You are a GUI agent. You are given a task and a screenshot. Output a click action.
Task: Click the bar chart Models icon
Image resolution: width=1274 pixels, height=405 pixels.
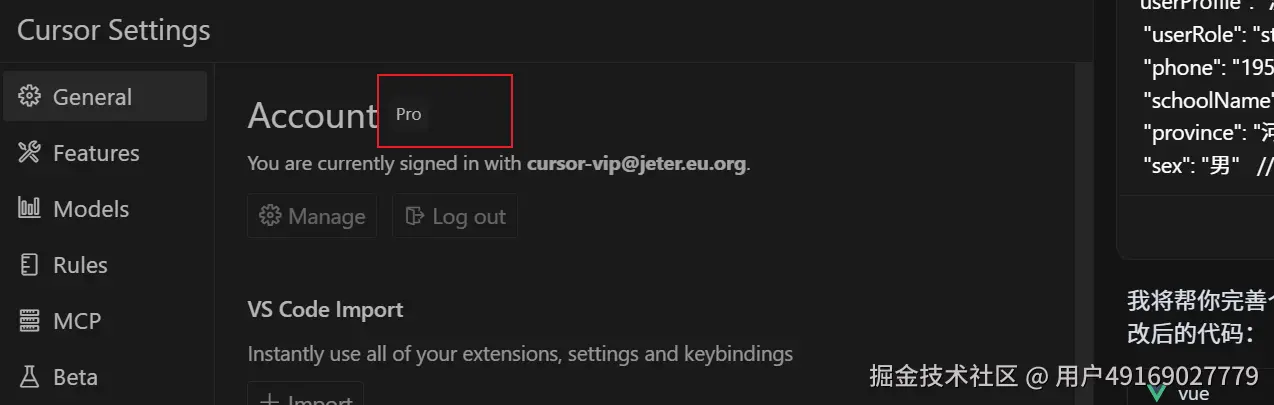pyautogui.click(x=30, y=209)
